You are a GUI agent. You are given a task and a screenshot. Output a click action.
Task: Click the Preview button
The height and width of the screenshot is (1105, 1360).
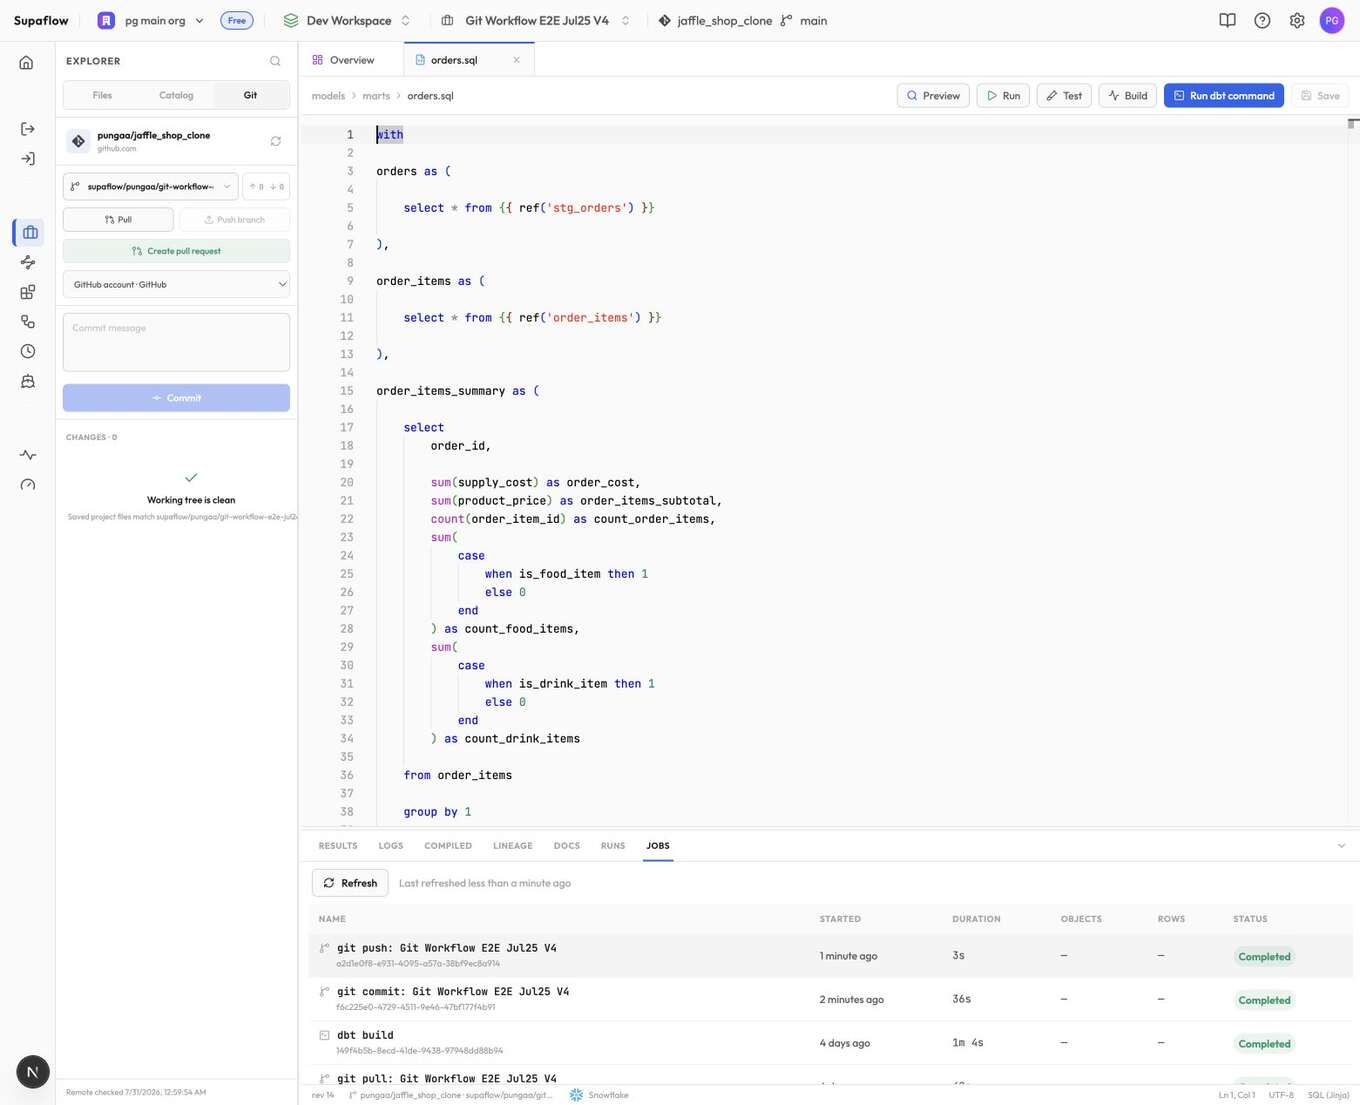coord(933,96)
